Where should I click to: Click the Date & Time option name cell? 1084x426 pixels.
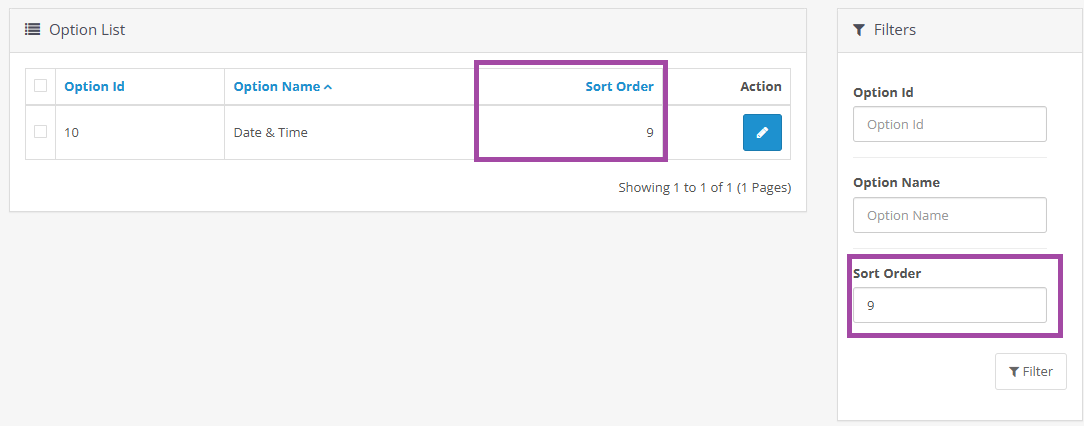(270, 132)
